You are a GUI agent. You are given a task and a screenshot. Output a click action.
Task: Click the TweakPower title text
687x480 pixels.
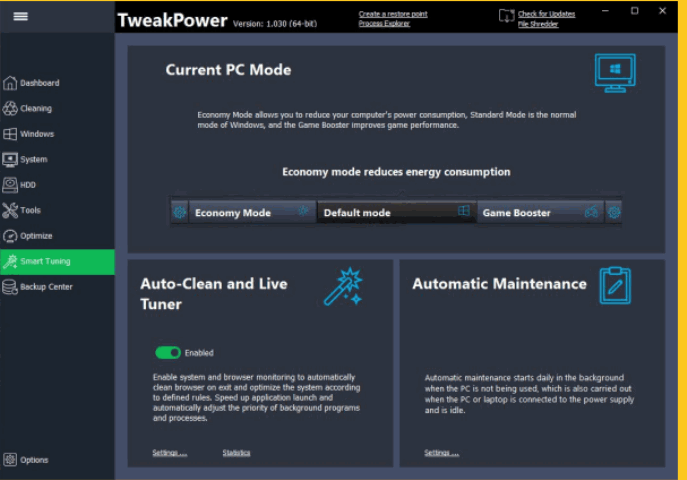point(172,20)
